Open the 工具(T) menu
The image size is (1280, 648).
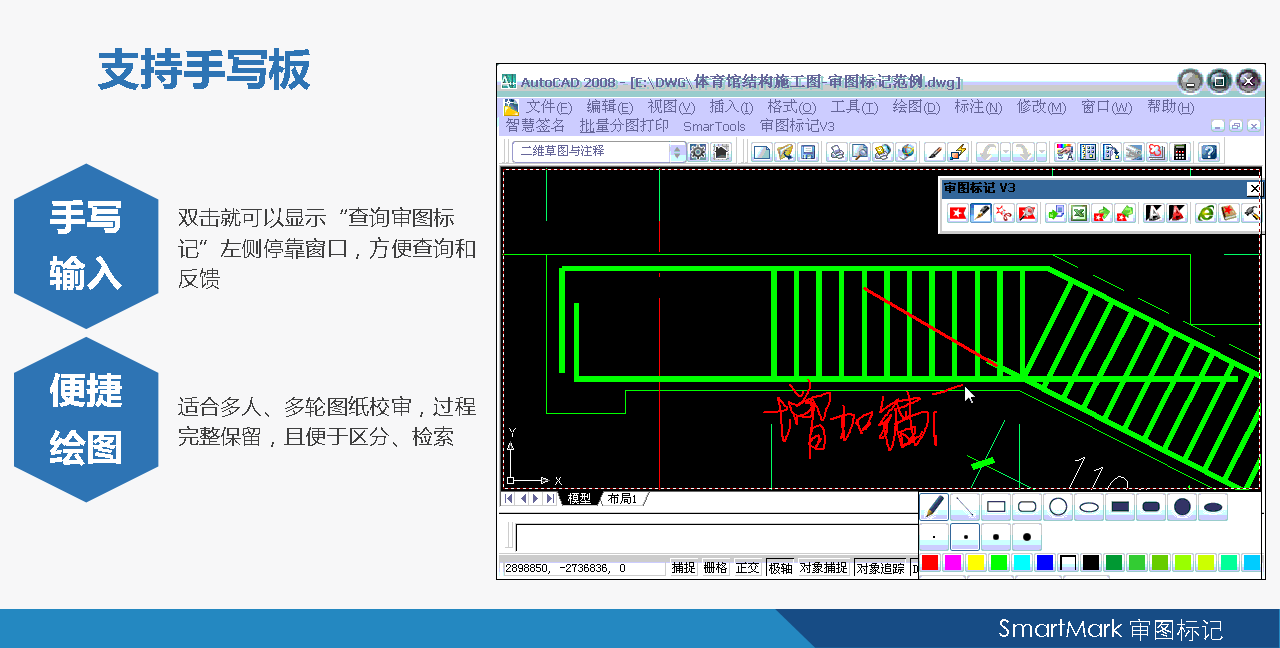click(854, 107)
